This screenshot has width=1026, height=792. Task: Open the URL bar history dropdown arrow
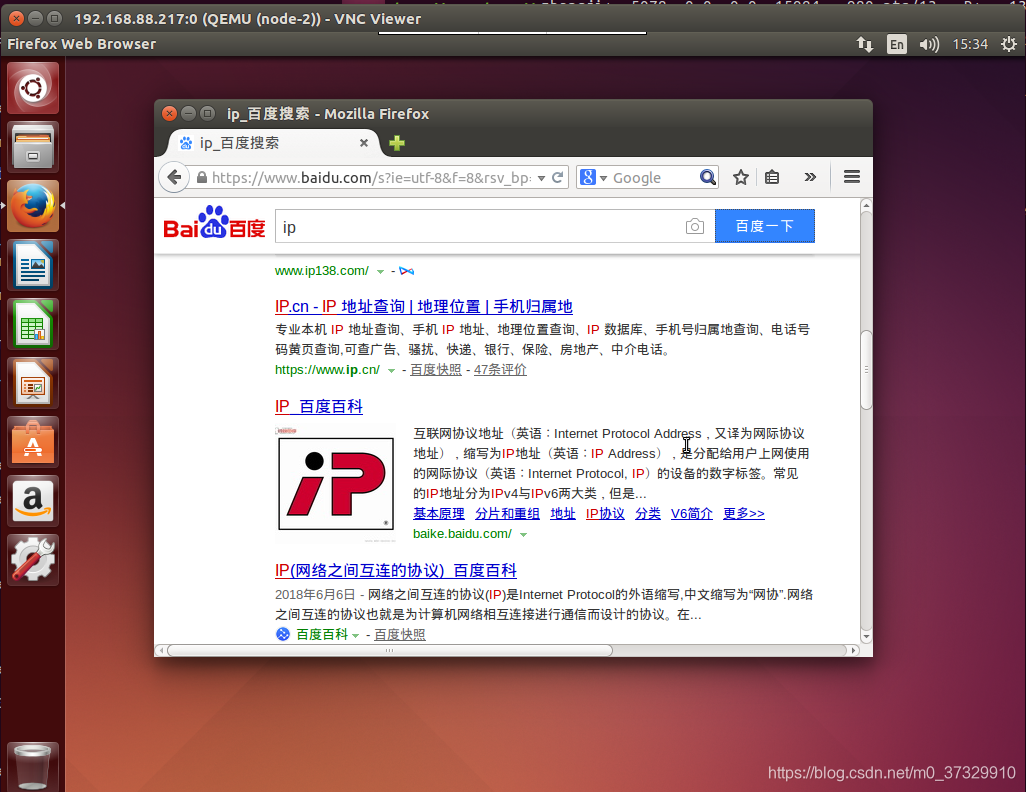click(541, 178)
